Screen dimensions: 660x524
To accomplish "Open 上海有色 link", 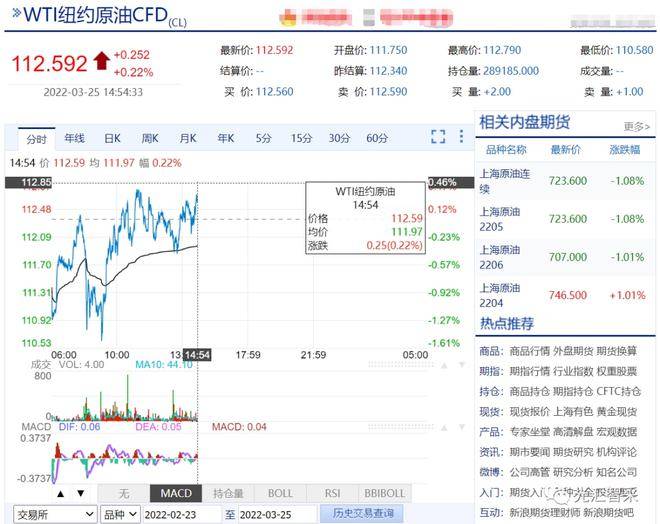I will click(573, 412).
